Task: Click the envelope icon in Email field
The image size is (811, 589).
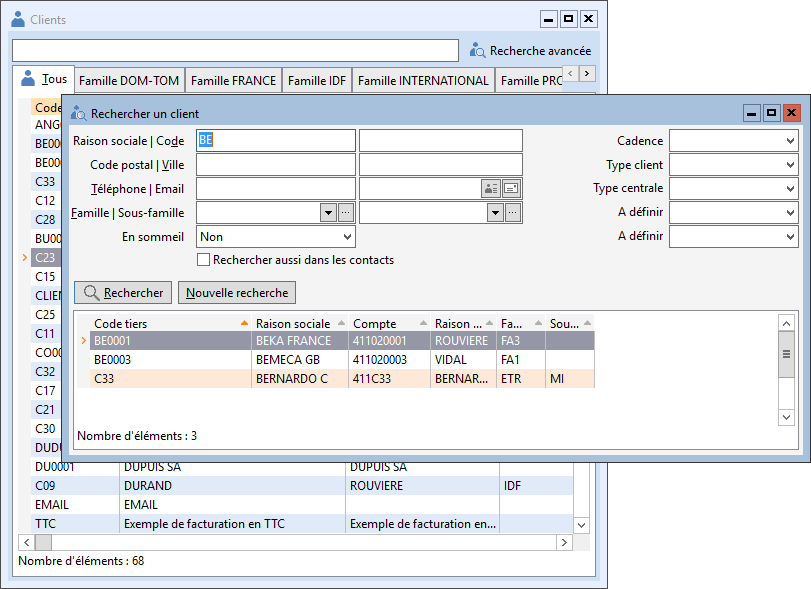Action: 511,189
